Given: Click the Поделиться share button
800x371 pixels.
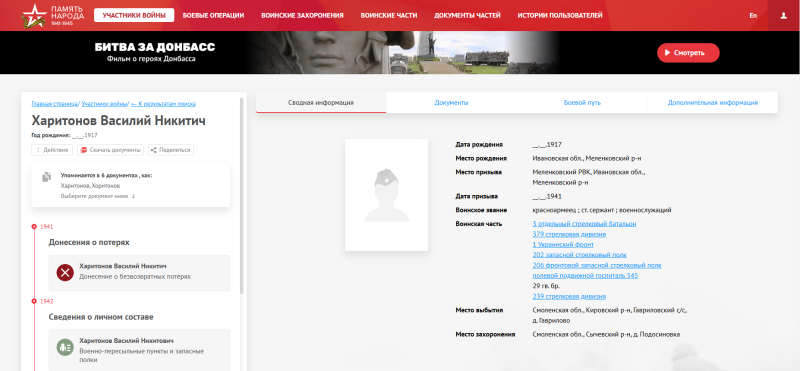Looking at the screenshot, I should 171,150.
